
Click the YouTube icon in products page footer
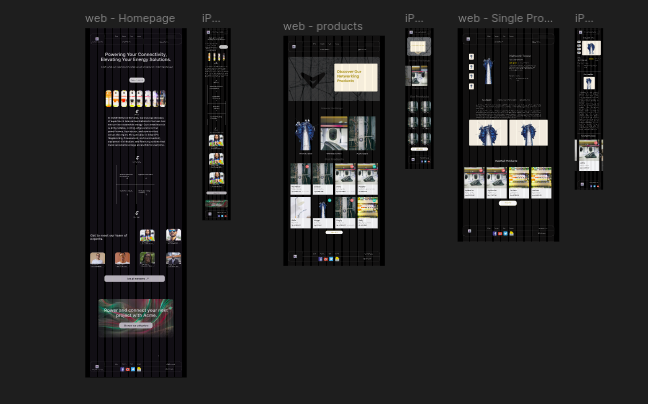pos(326,259)
